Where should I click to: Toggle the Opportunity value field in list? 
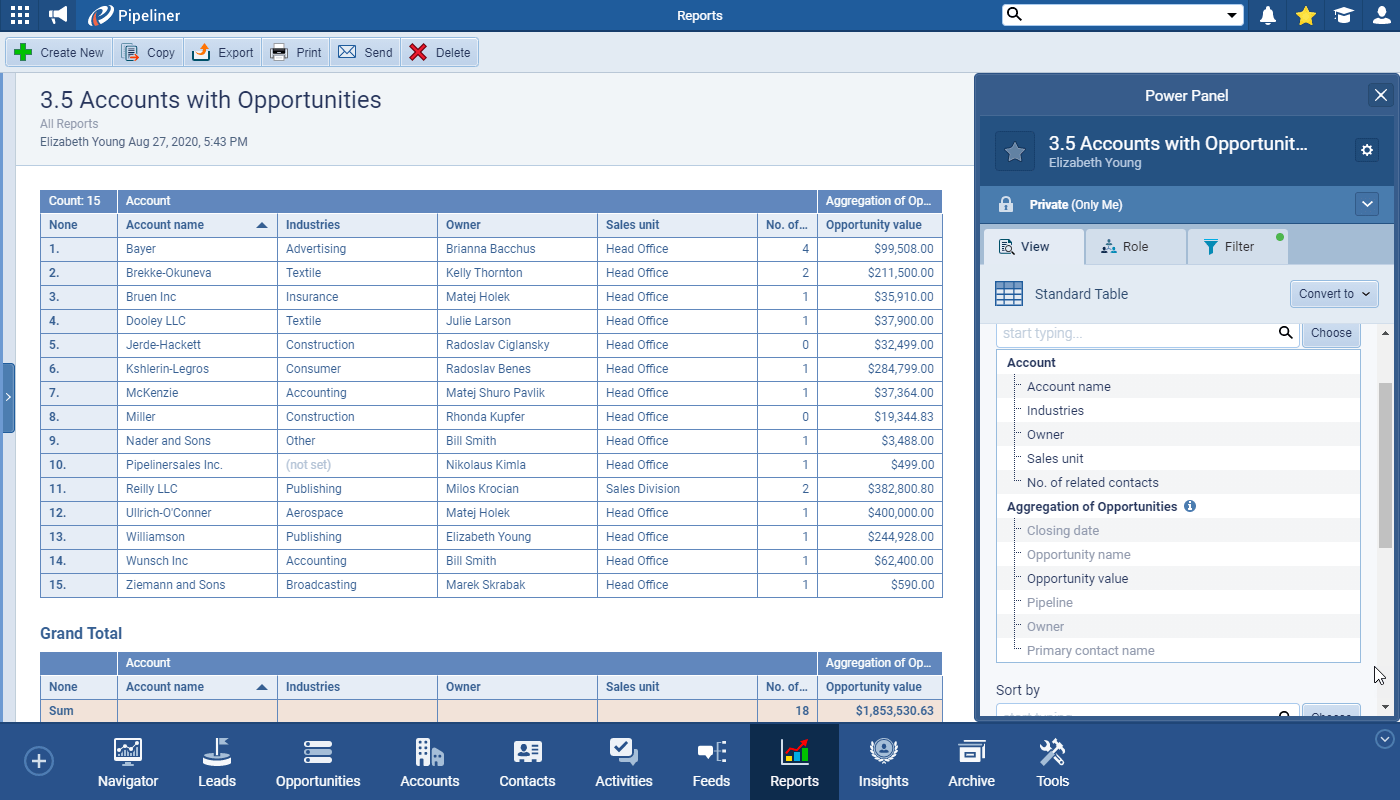click(x=1077, y=579)
